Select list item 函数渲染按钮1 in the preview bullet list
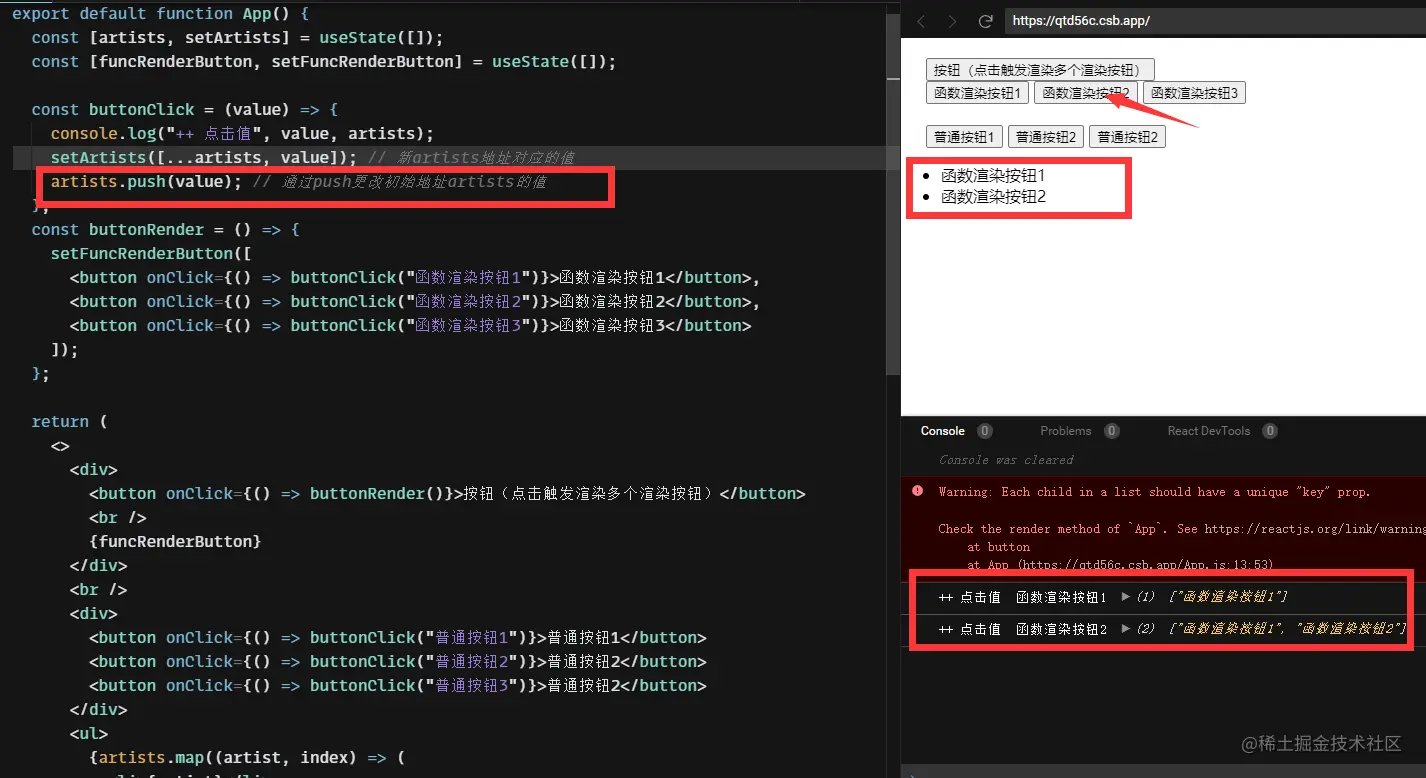The image size is (1426, 778). click(993, 175)
